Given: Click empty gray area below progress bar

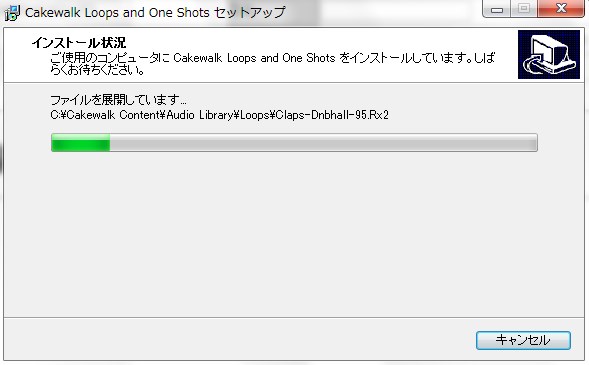Looking at the screenshot, I should (293, 233).
